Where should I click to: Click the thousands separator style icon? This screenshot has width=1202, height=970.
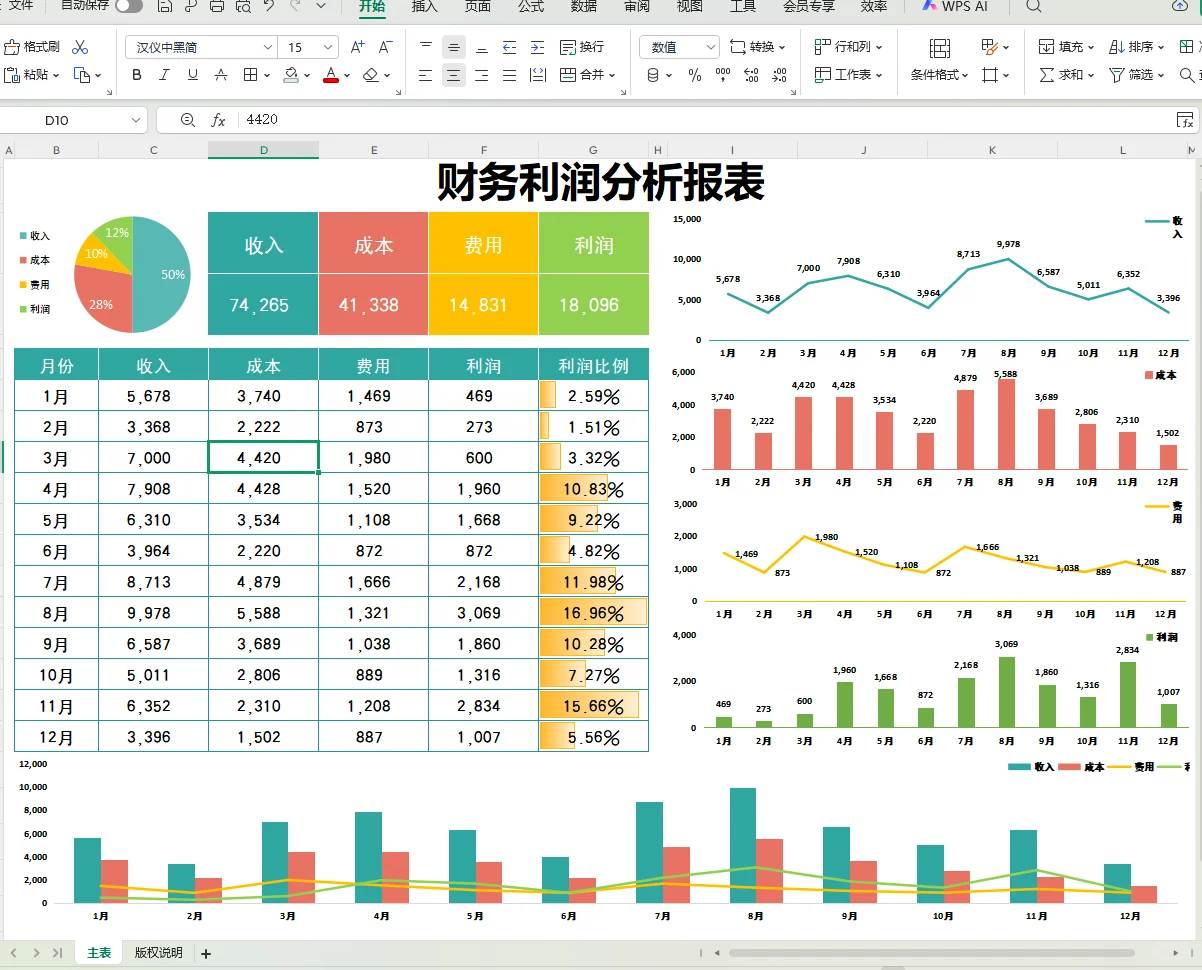point(723,75)
